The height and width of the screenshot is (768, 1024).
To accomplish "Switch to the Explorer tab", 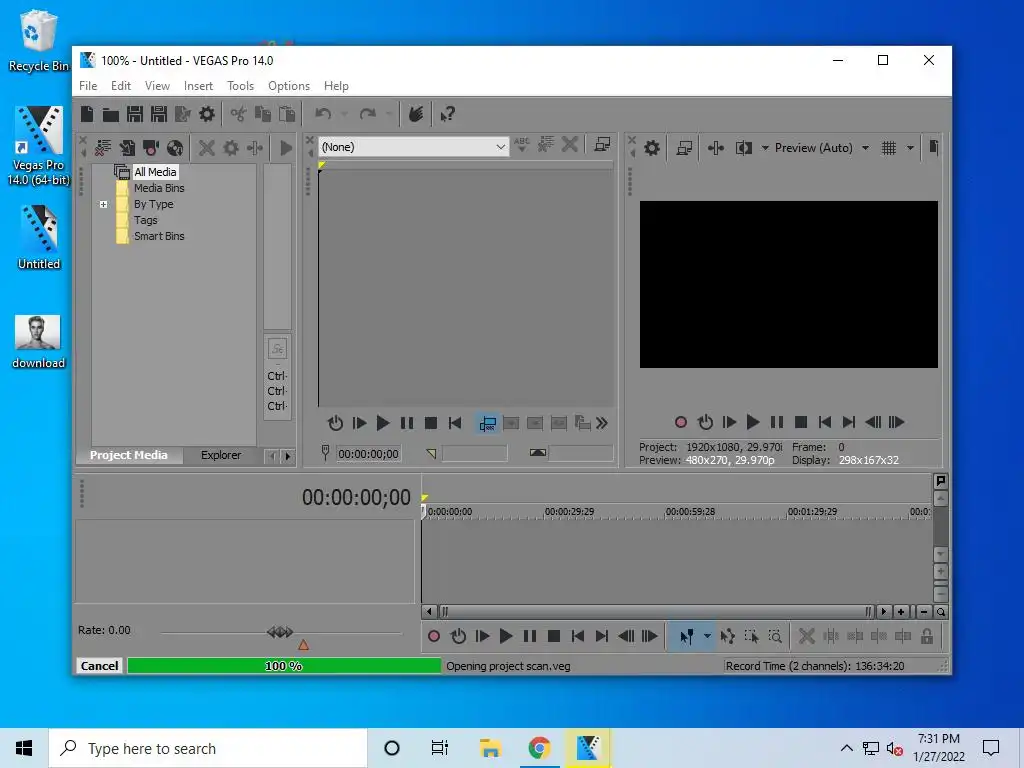I will coord(221,455).
